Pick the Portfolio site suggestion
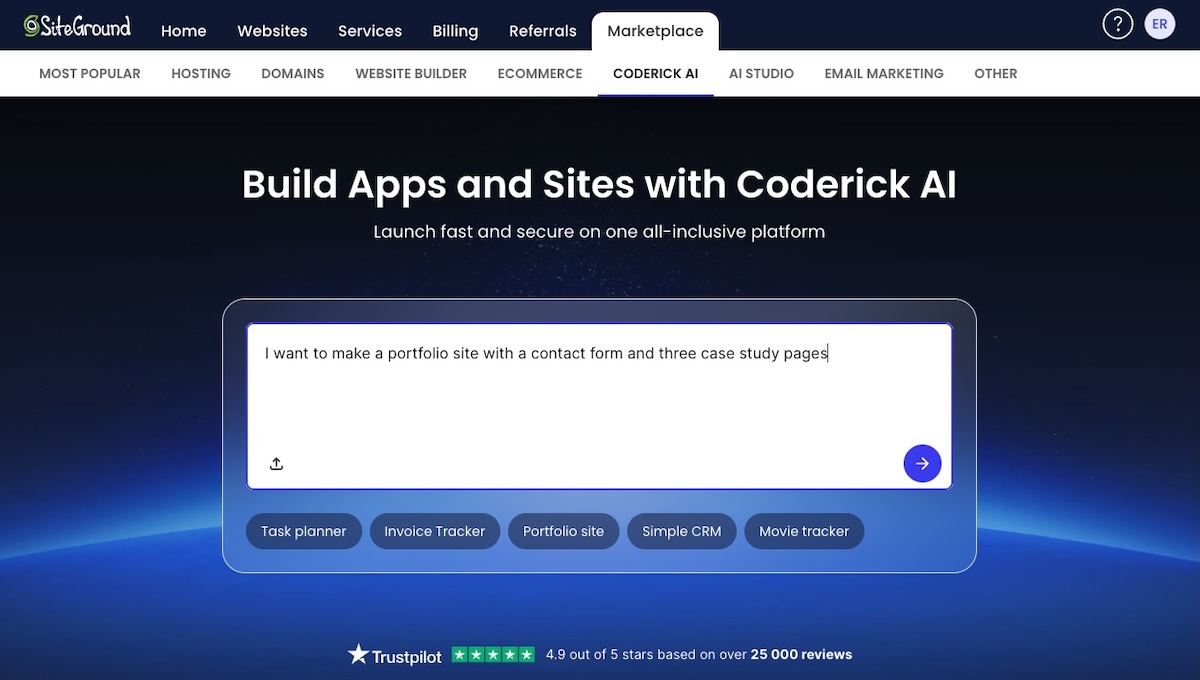This screenshot has width=1200, height=680. (x=564, y=531)
